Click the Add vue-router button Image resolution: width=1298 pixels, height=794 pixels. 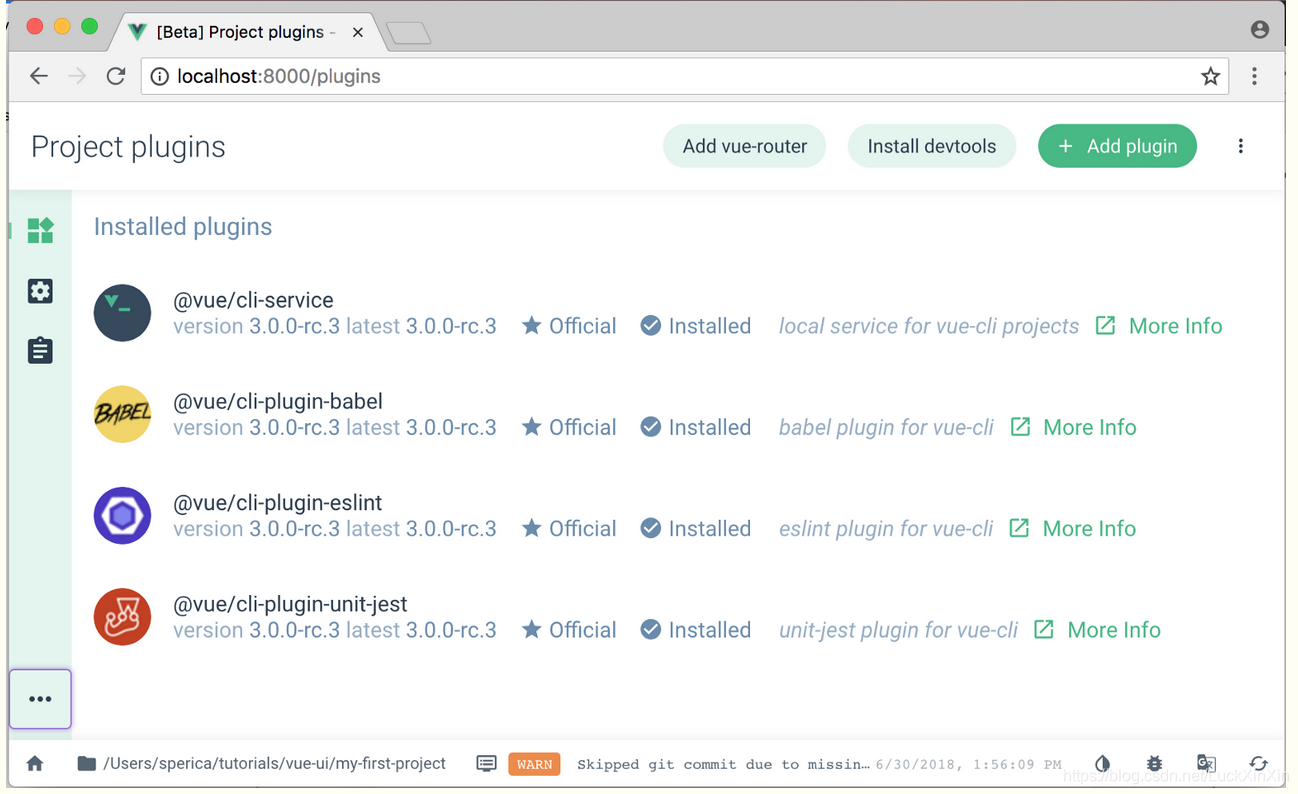[x=745, y=146]
